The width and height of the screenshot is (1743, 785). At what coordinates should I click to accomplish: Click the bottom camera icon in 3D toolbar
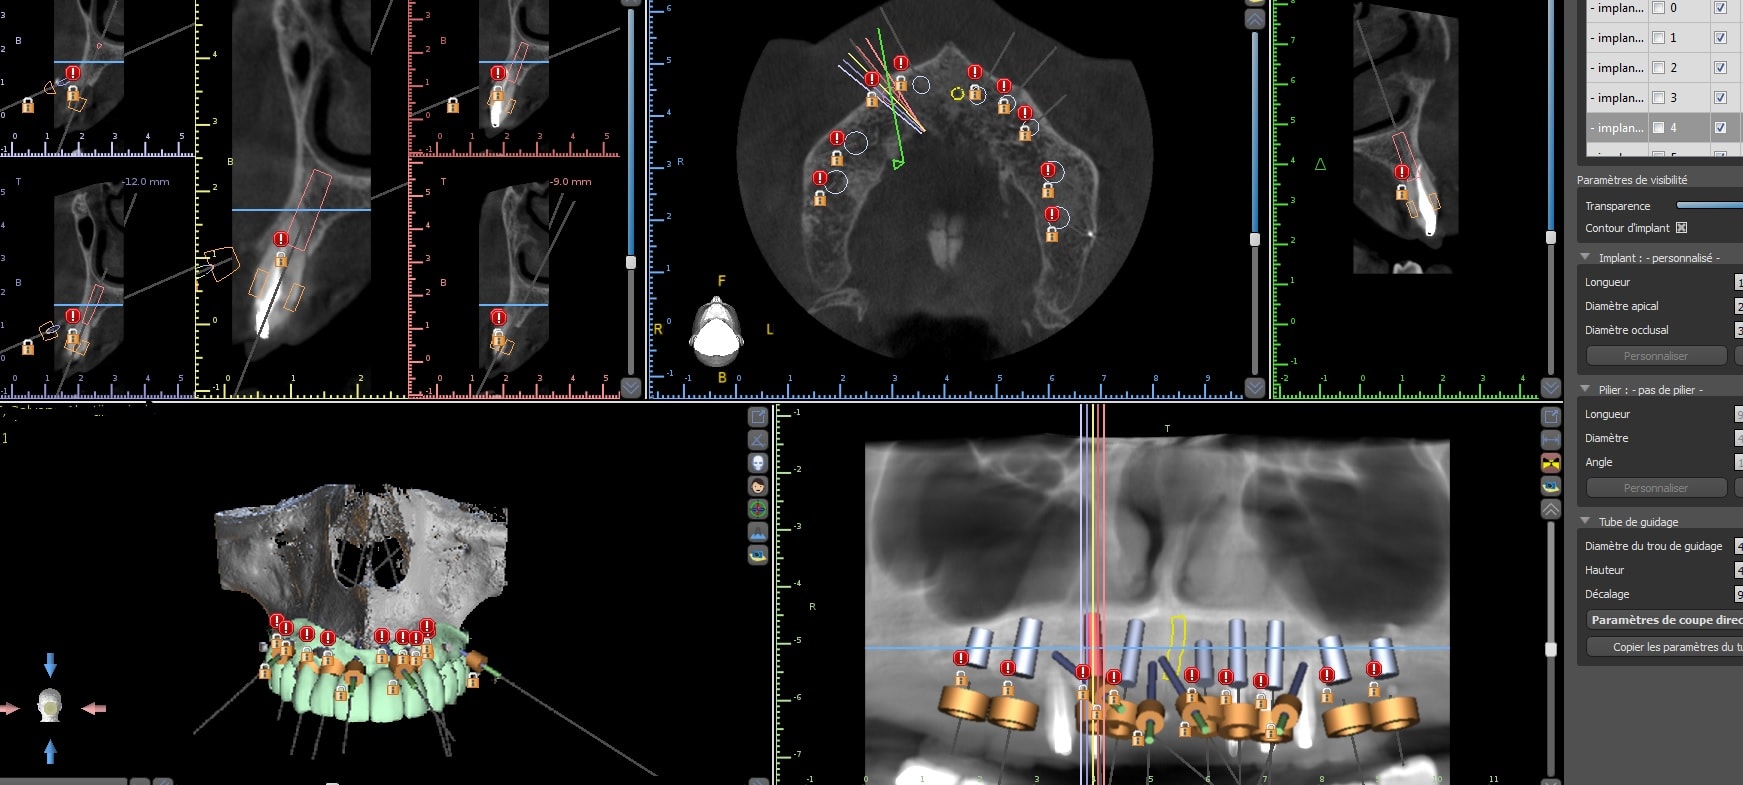click(758, 555)
